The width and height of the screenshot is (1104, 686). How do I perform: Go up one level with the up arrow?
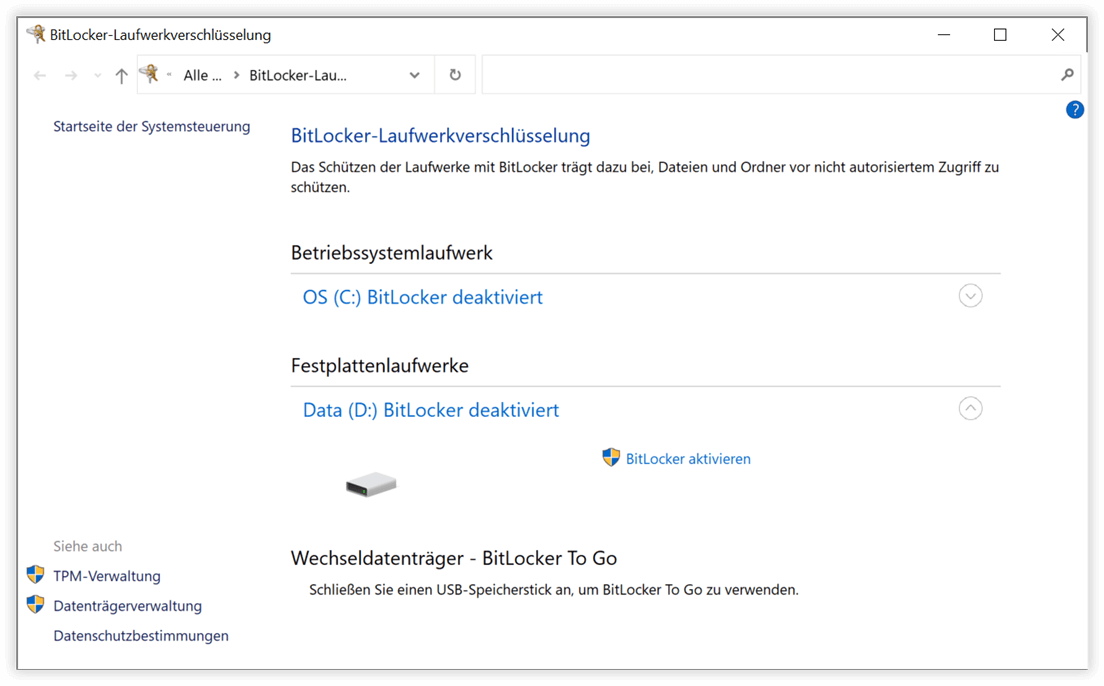121,75
